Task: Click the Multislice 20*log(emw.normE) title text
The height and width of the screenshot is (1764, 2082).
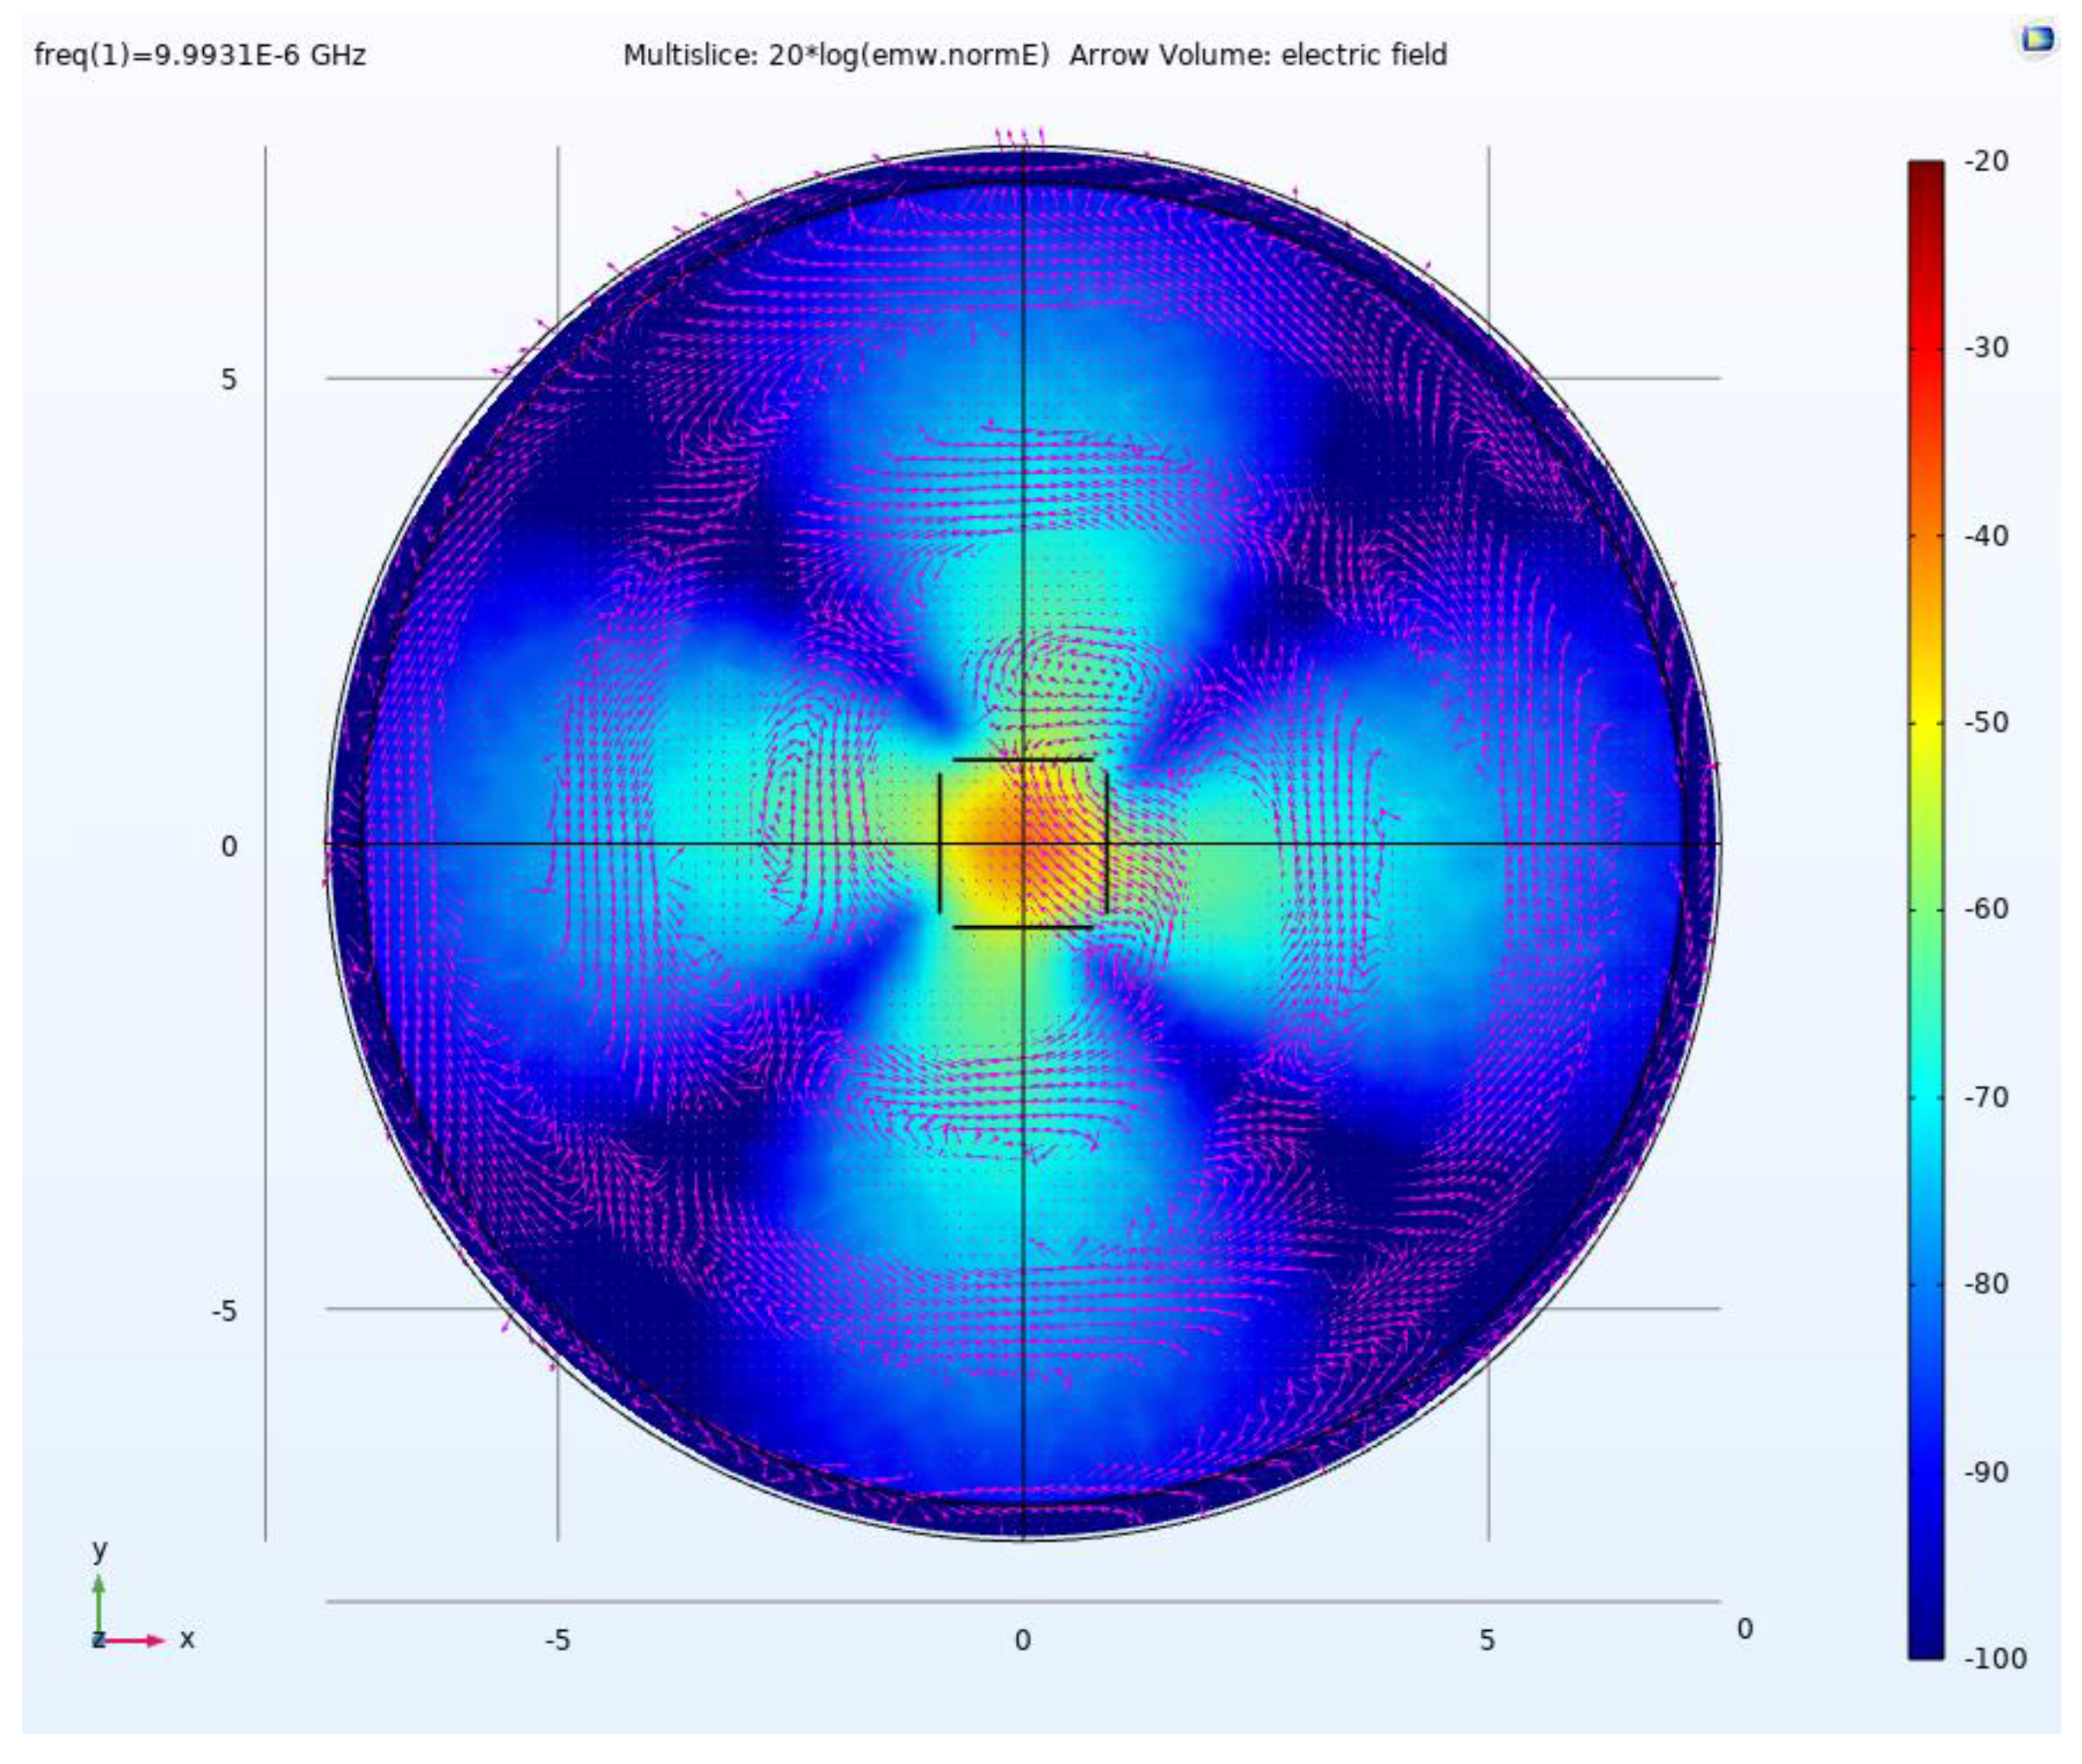Action: [x=835, y=55]
